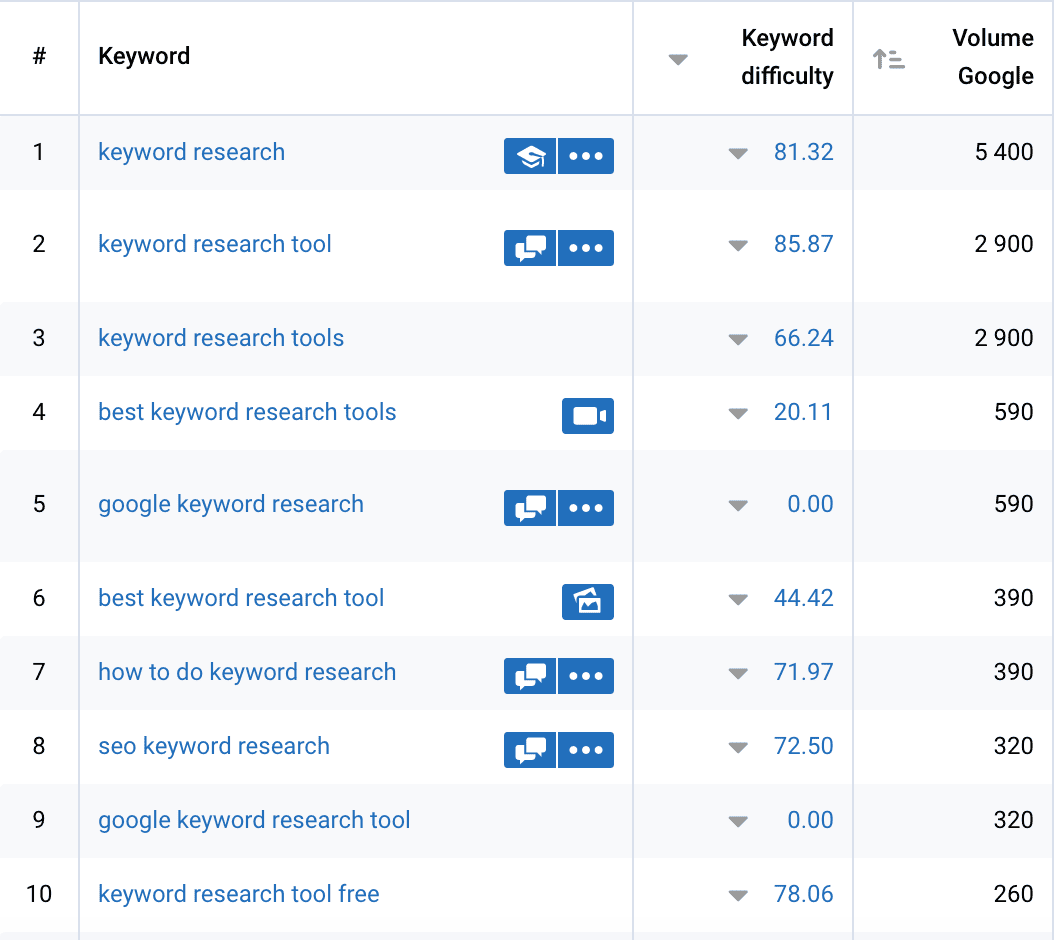Image resolution: width=1054 pixels, height=940 pixels.
Task: Open the 'best keyword research tool' link
Action: [x=241, y=598]
